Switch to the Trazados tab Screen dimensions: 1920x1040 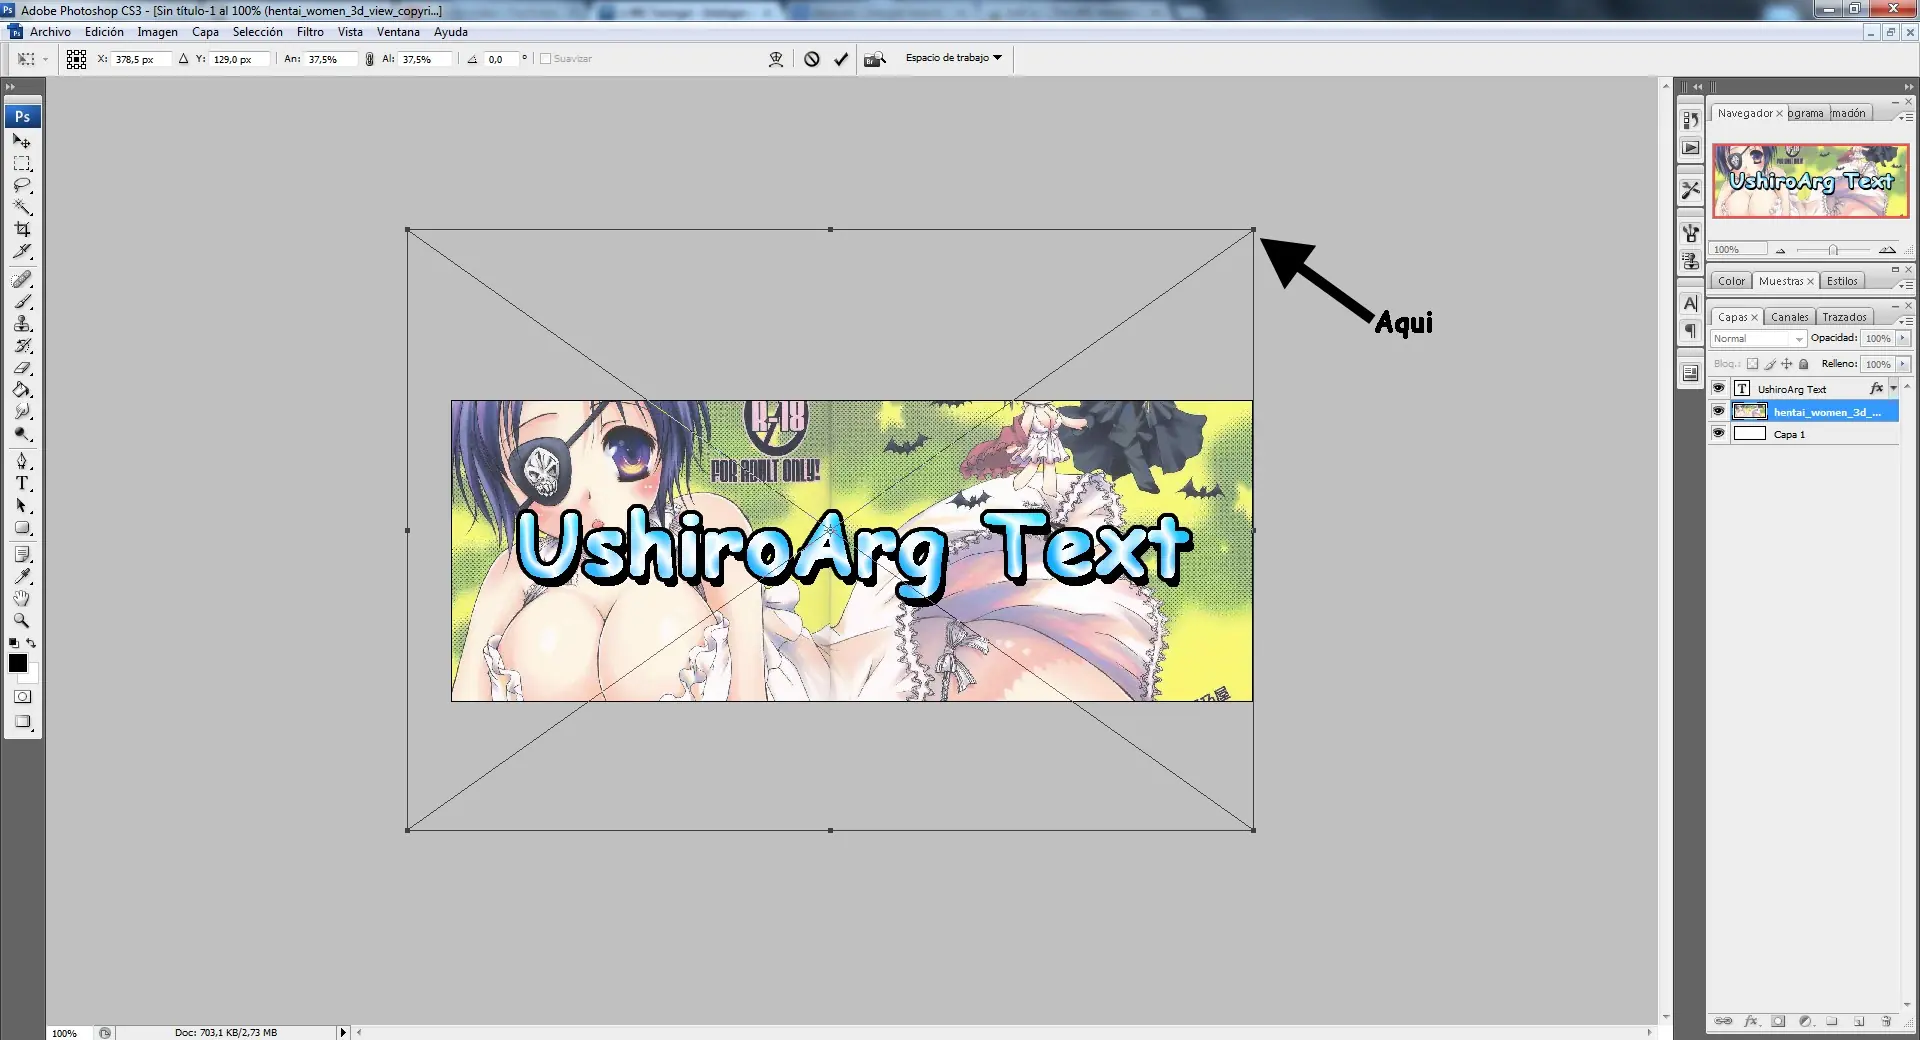click(x=1844, y=317)
